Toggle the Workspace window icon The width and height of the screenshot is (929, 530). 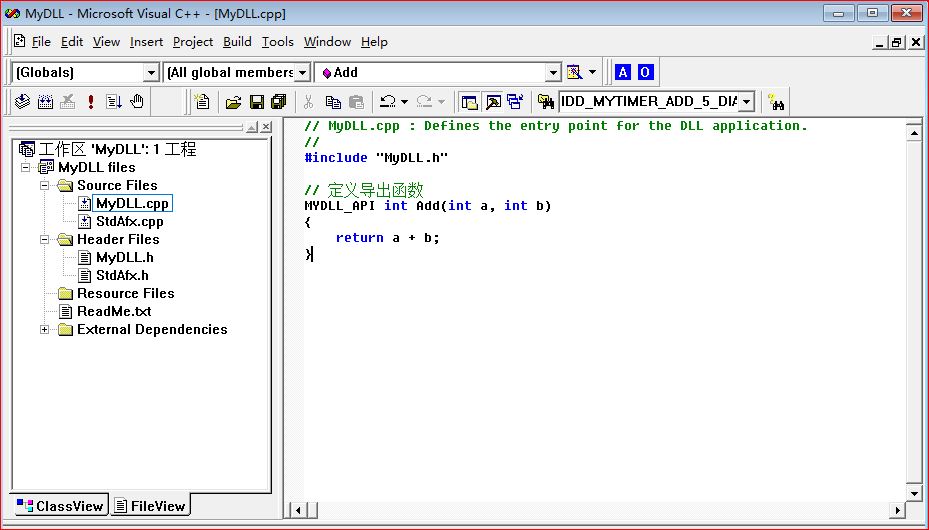point(469,102)
